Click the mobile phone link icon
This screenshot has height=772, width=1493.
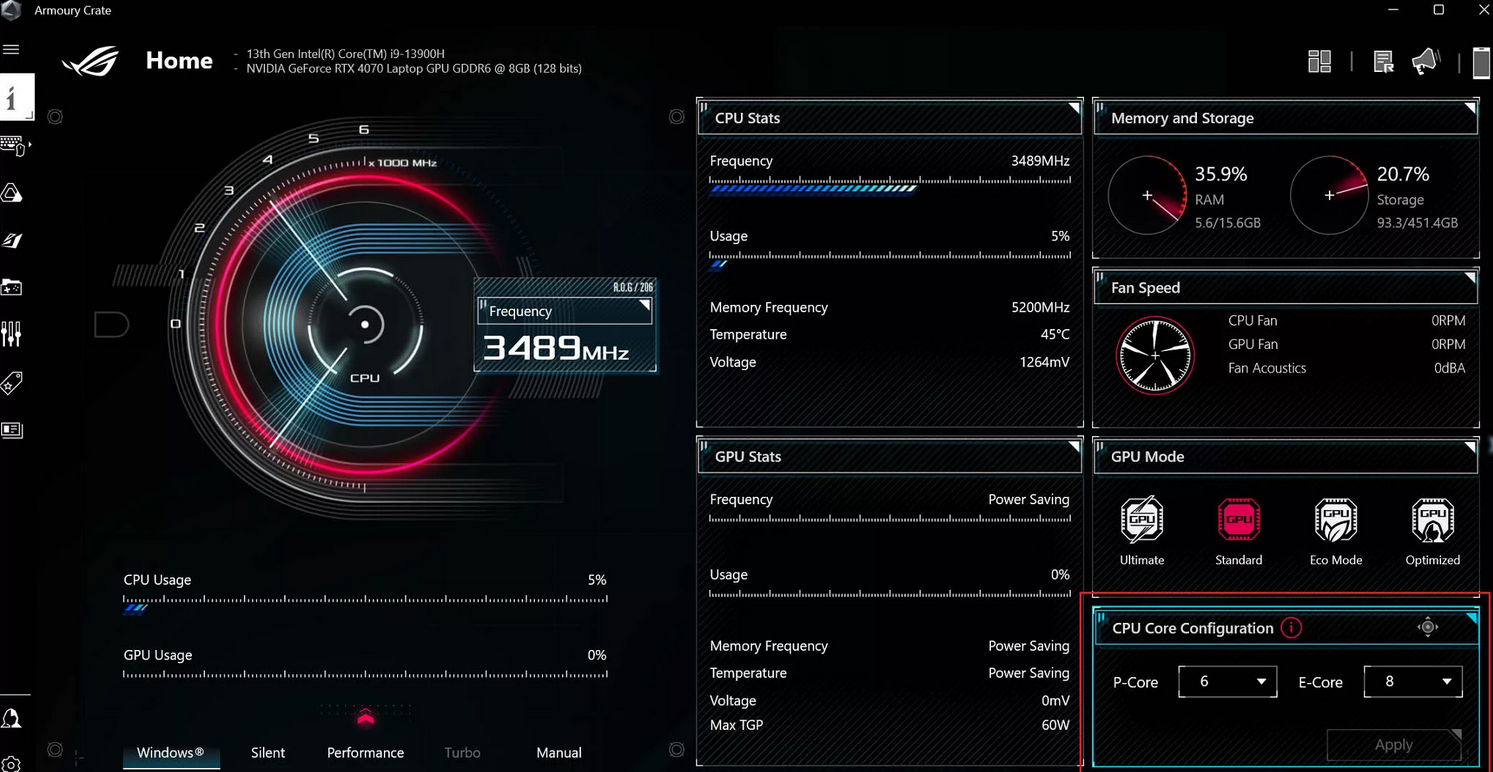(x=1481, y=62)
